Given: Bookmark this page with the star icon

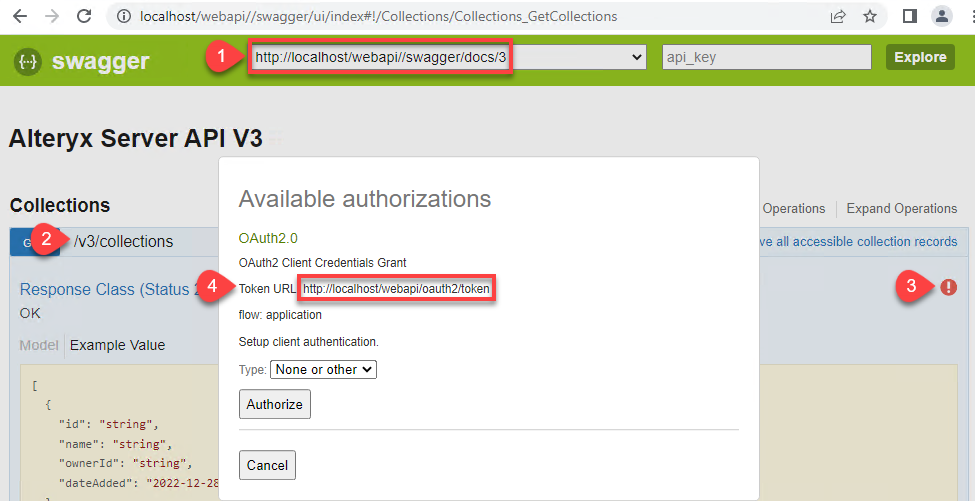Looking at the screenshot, I should (x=870, y=16).
